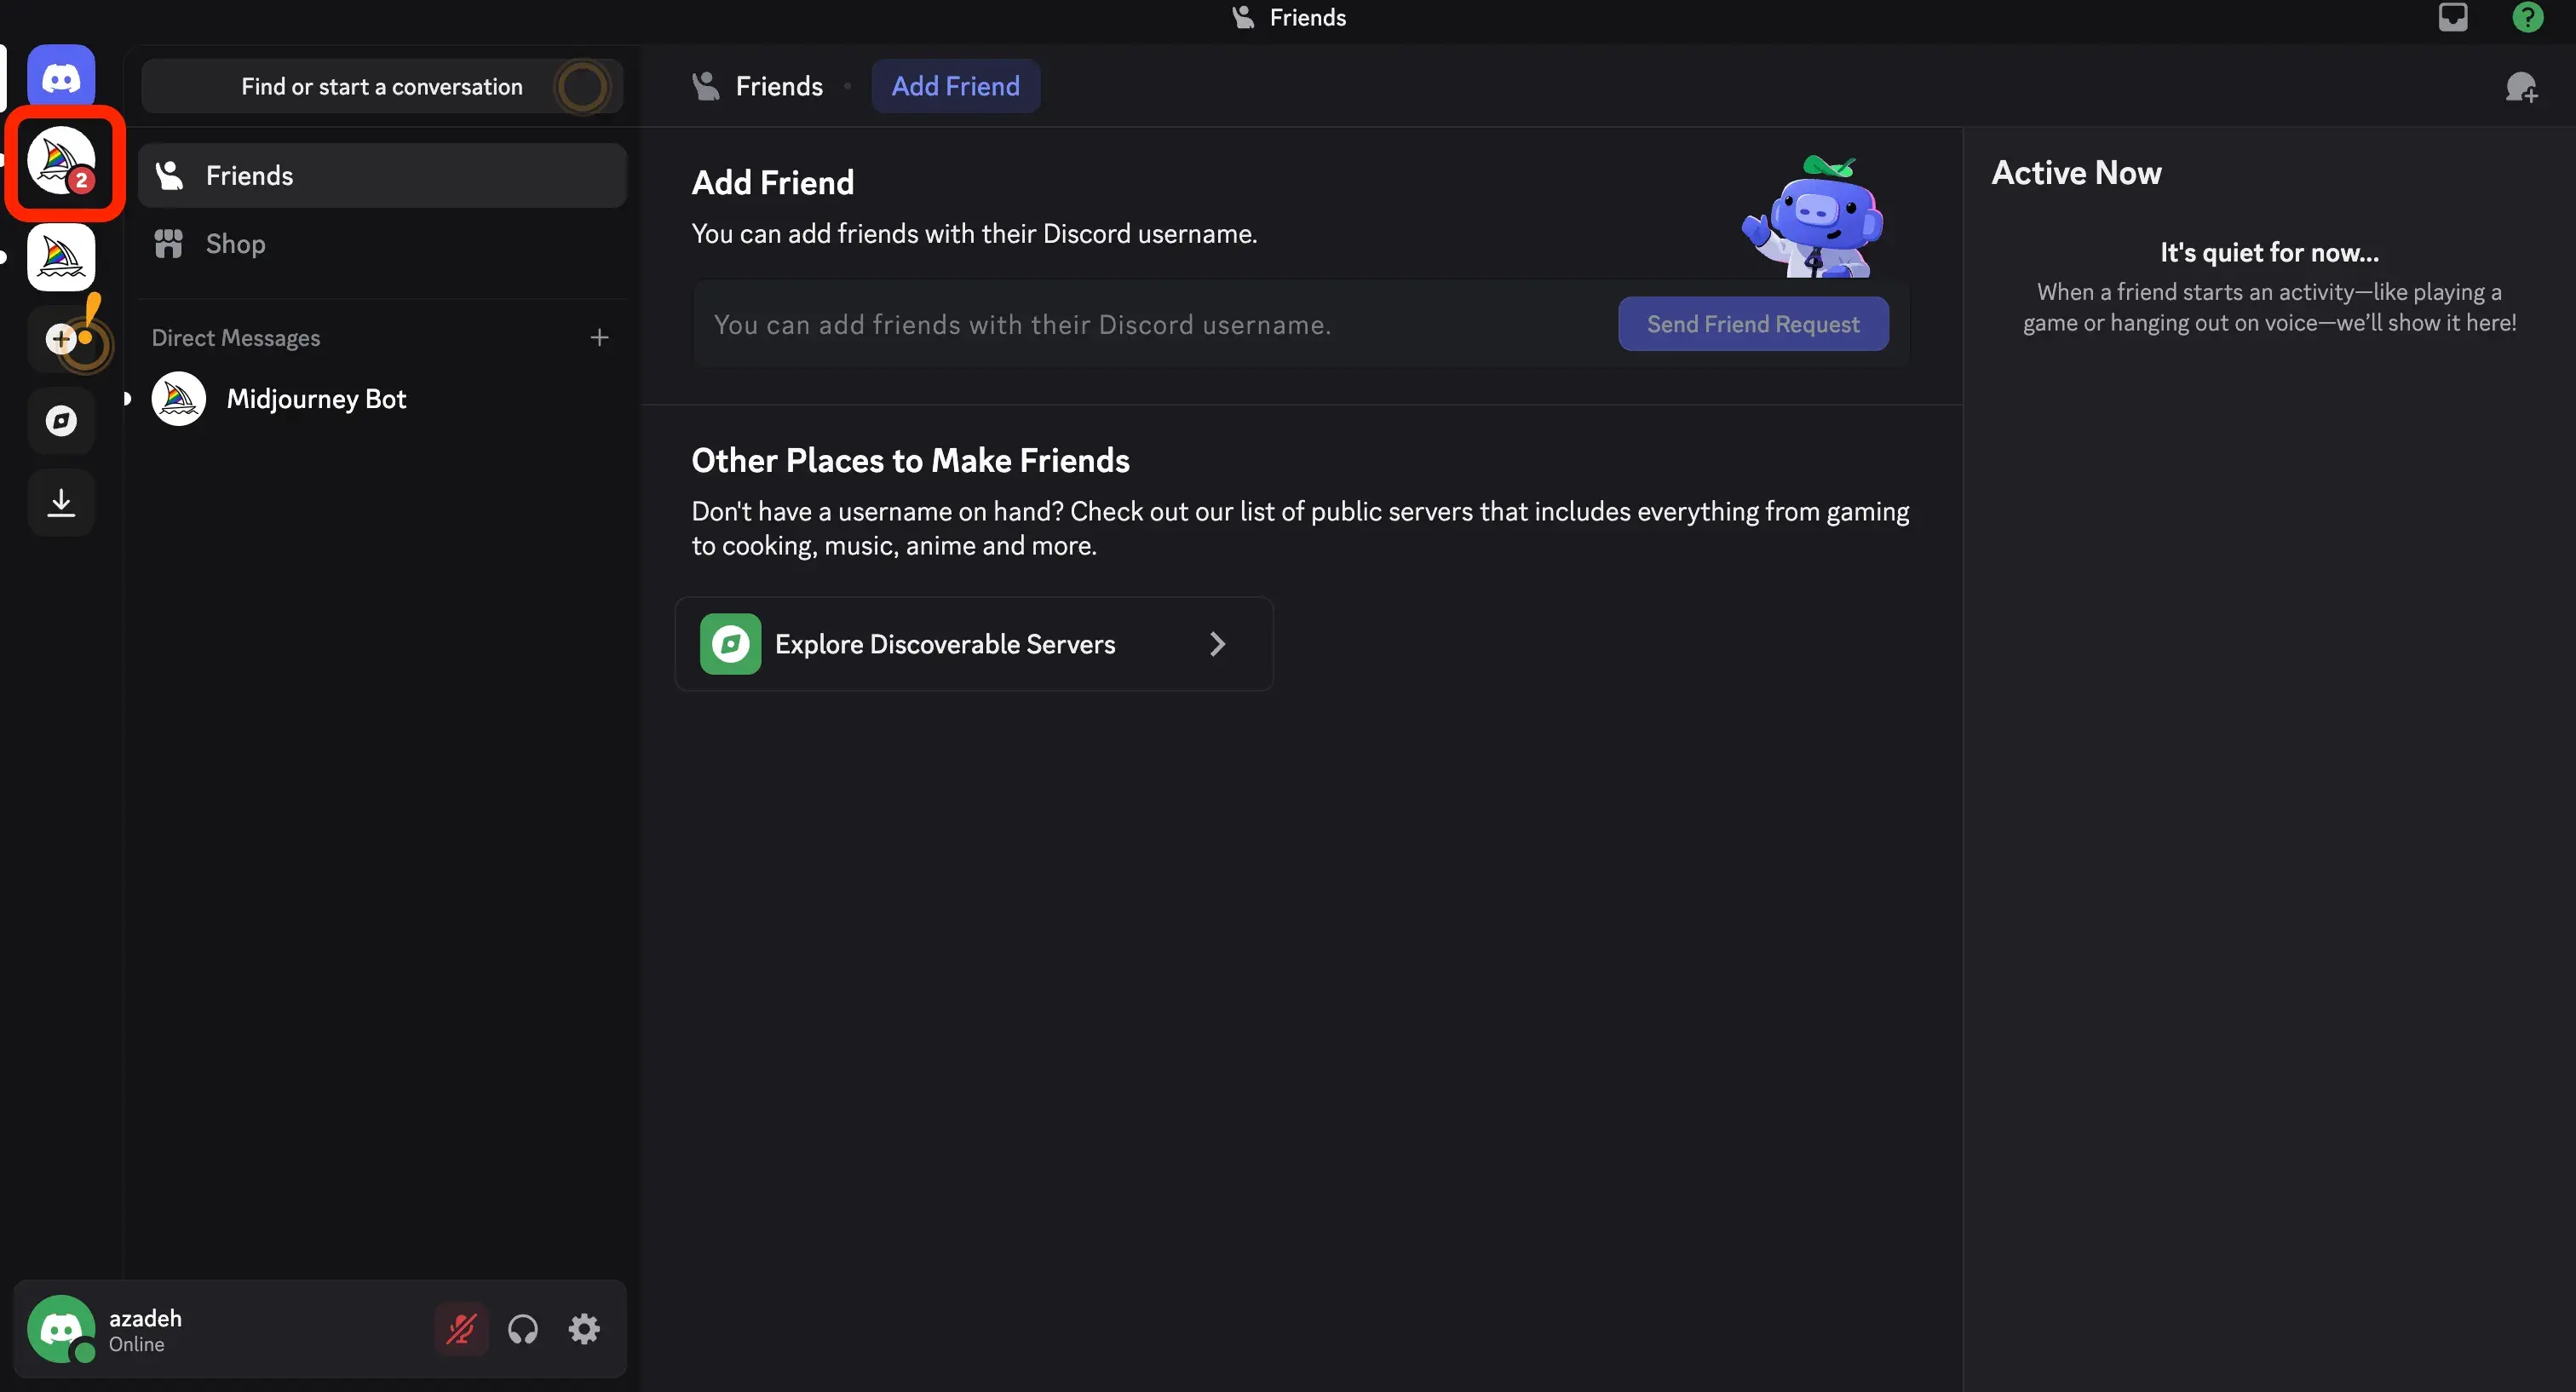Viewport: 2576px width, 1392px height.
Task: Click Send Friend Request button
Action: (1752, 324)
